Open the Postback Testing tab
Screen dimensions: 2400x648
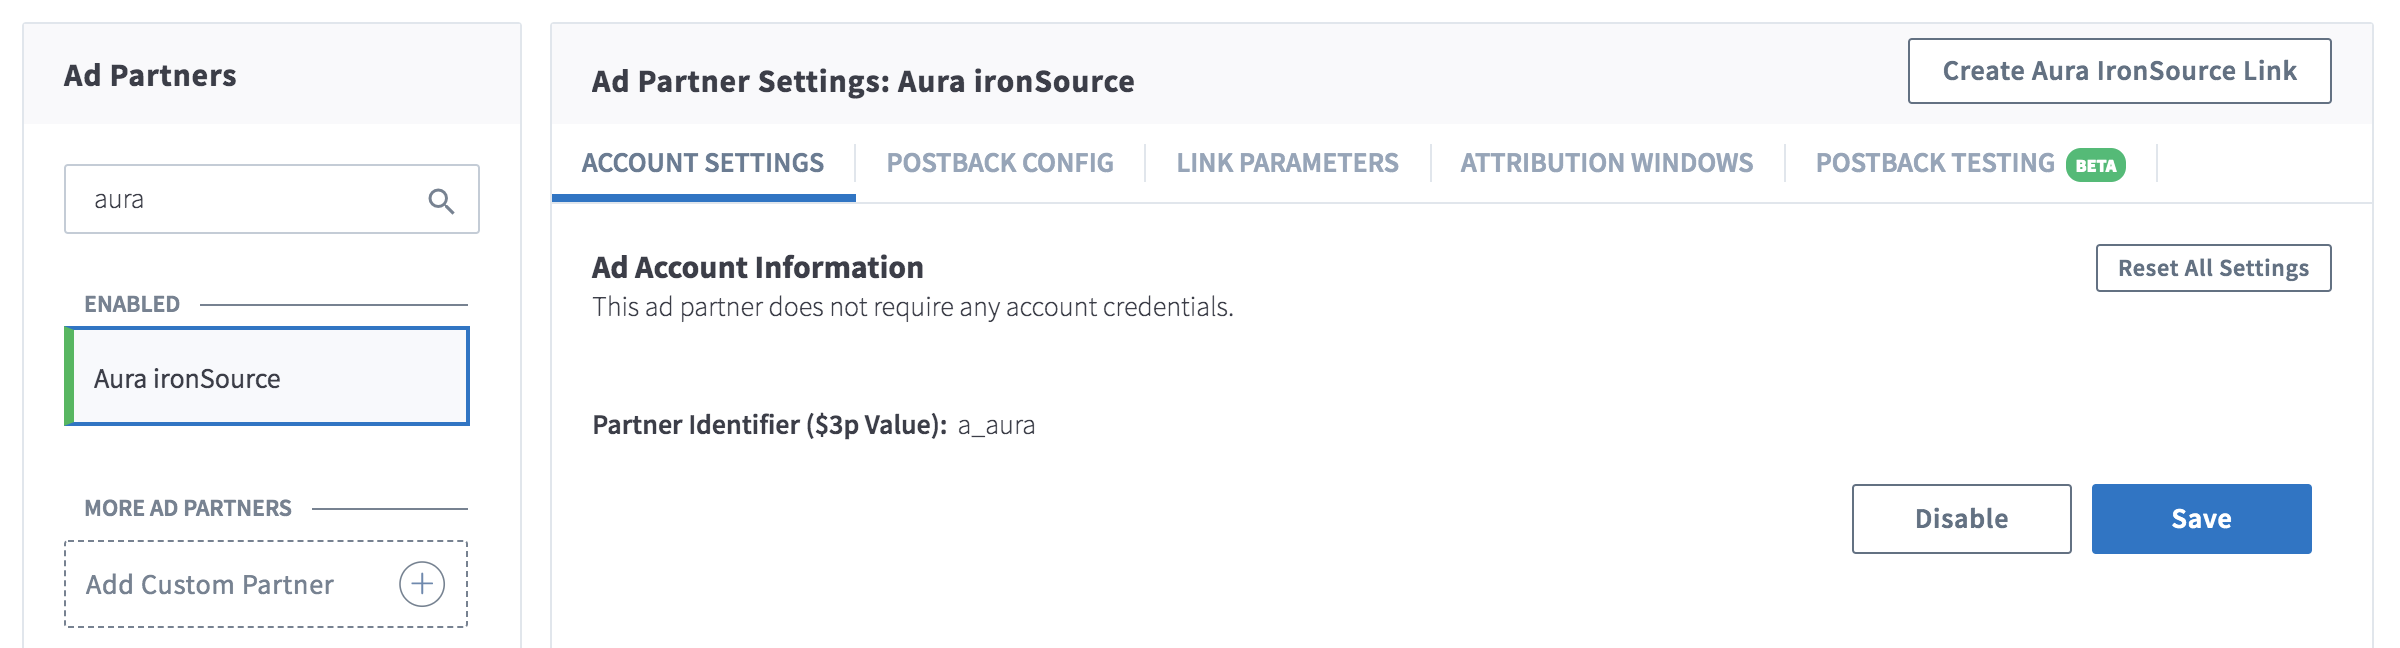[x=1970, y=163]
